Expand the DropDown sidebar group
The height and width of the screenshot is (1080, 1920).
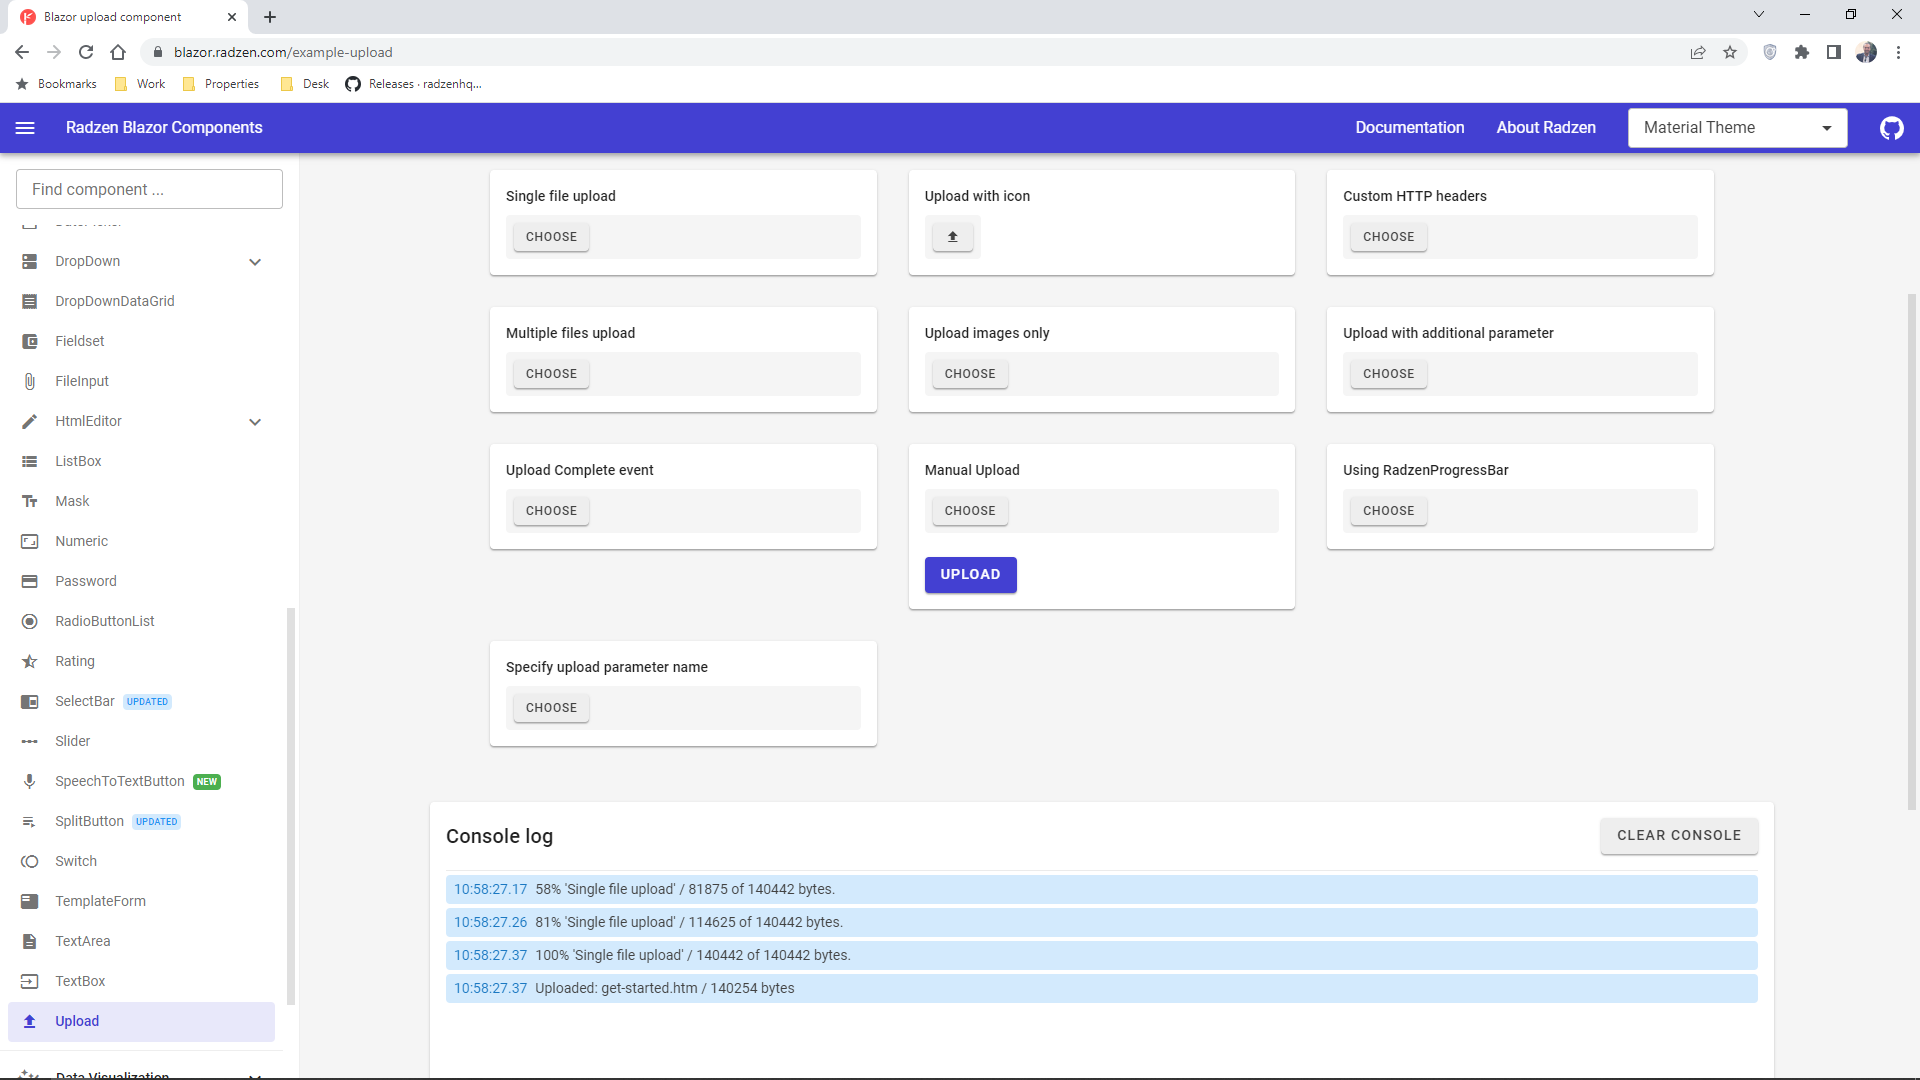tap(255, 262)
